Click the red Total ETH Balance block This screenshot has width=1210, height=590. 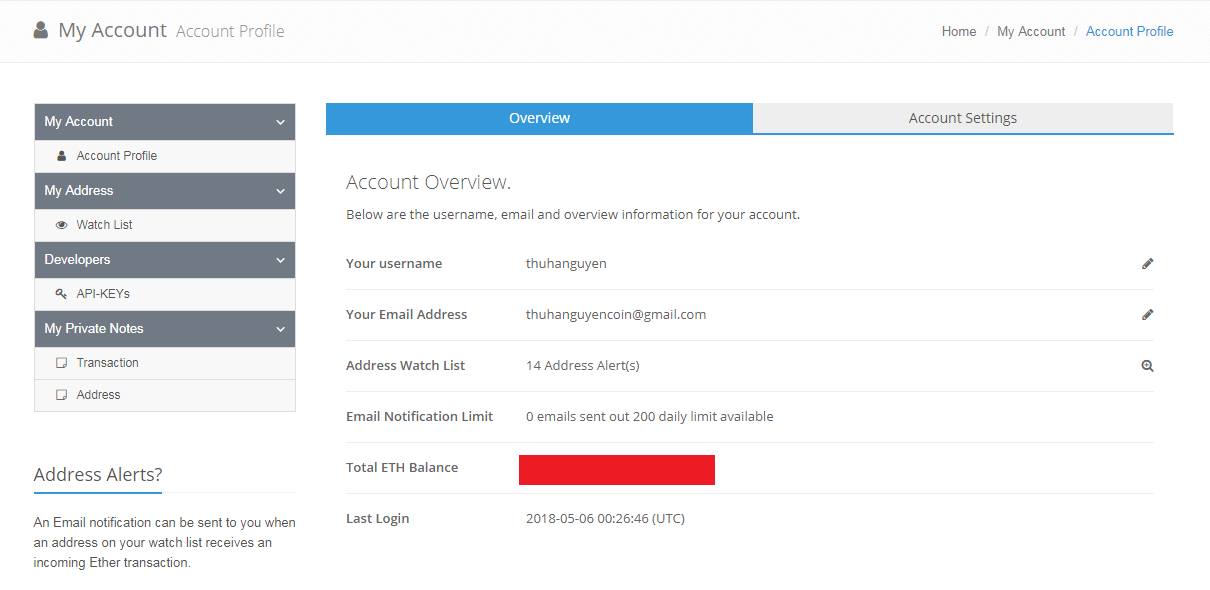tap(616, 469)
